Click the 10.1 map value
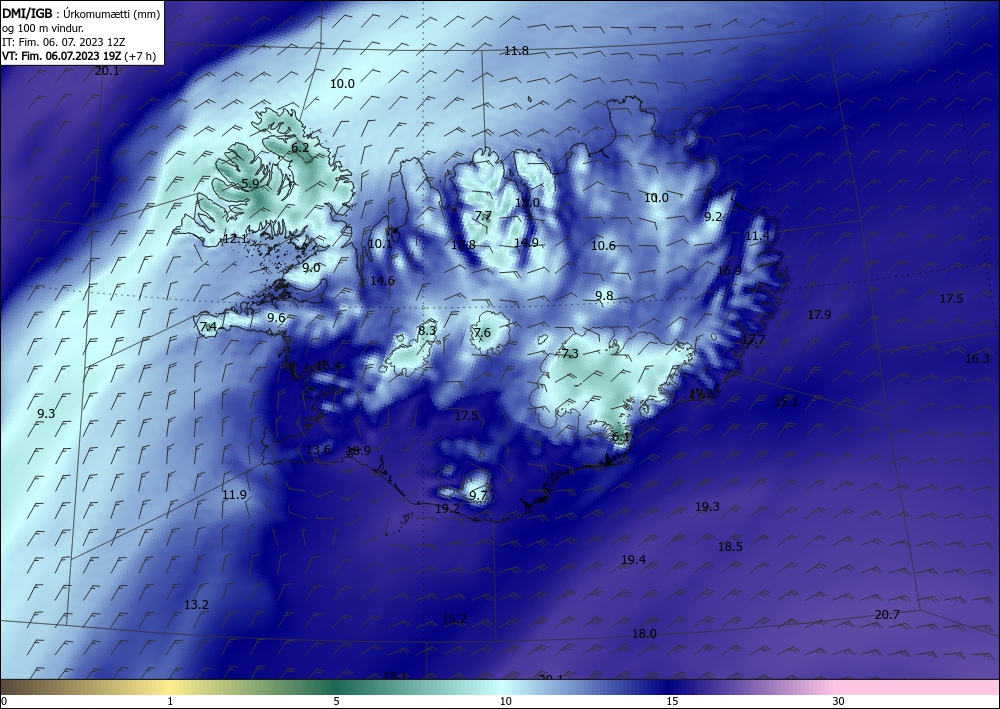The image size is (1000, 709). 380,244
